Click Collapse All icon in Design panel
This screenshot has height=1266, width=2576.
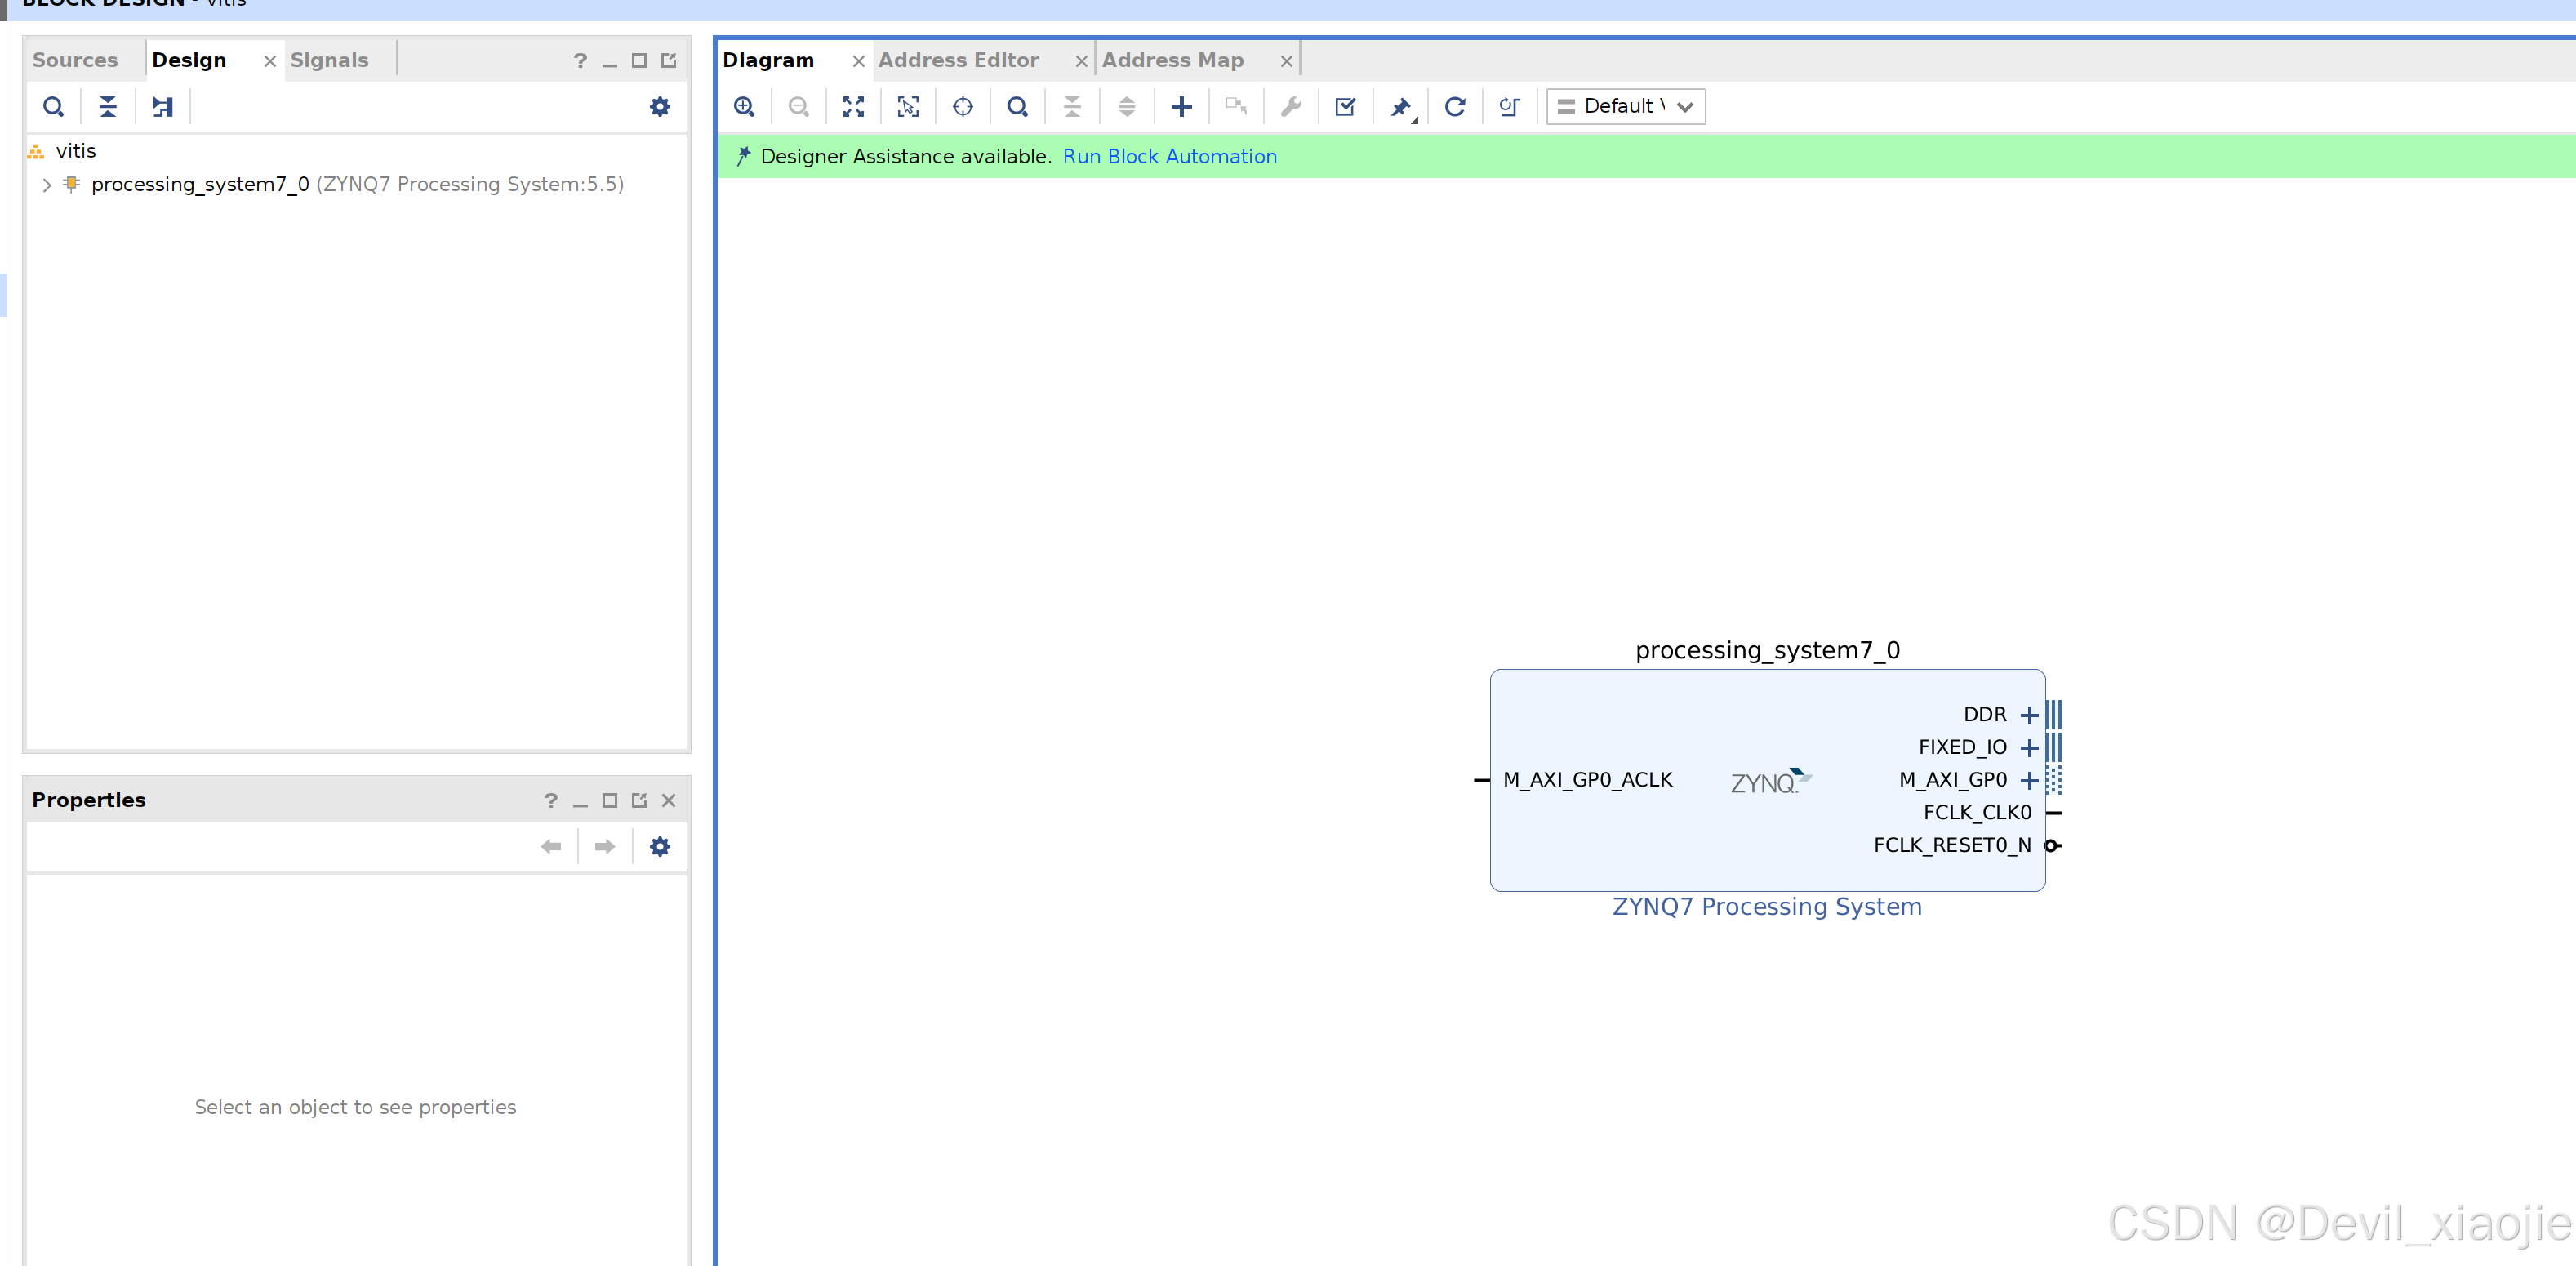click(x=108, y=106)
